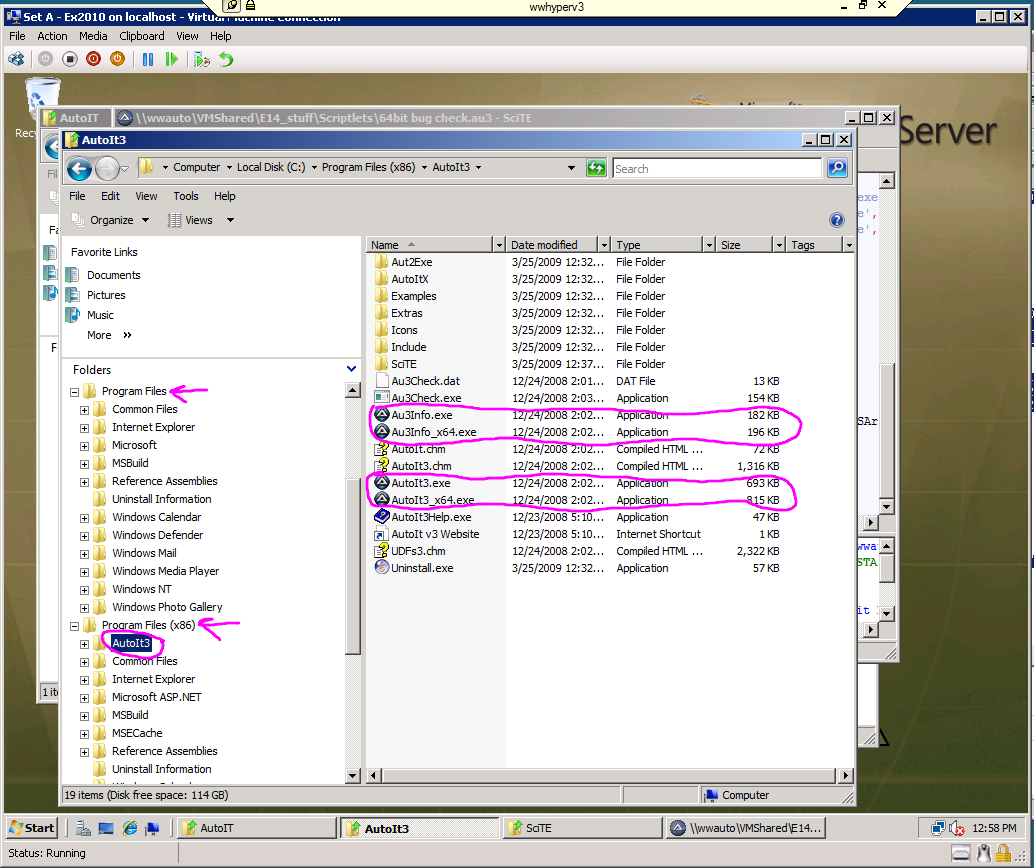The width and height of the screenshot is (1034, 868).
Task: Open the explorer Edit menu
Action: 110,196
